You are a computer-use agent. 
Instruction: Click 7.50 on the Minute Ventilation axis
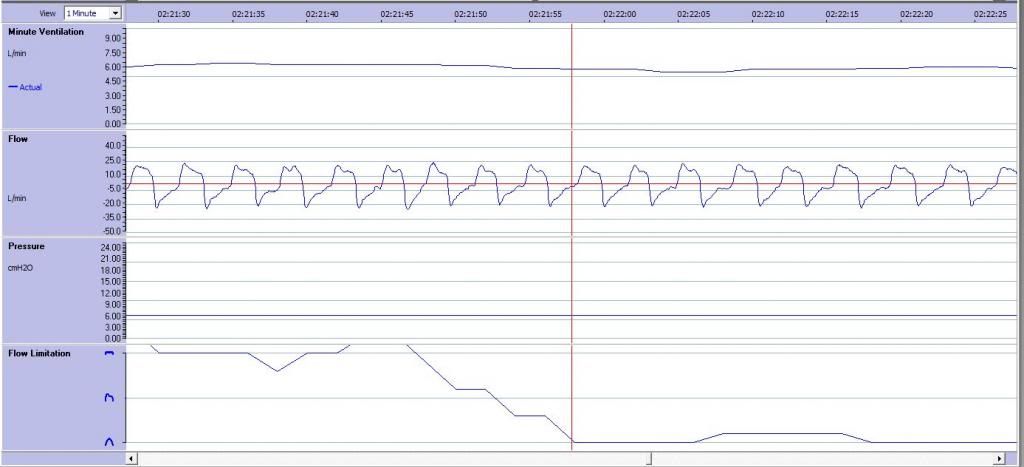point(112,52)
